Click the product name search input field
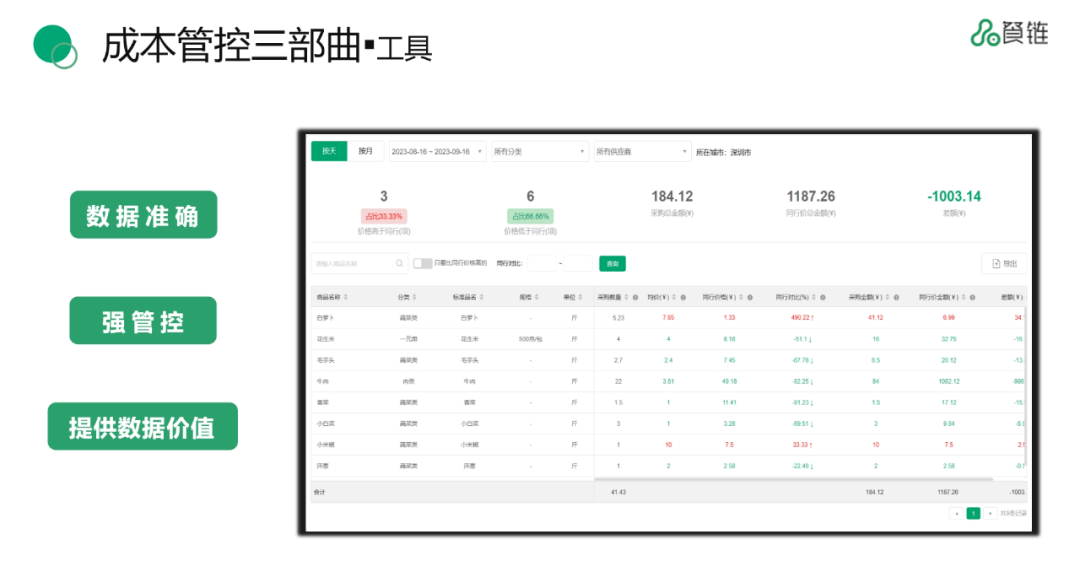 click(352, 264)
